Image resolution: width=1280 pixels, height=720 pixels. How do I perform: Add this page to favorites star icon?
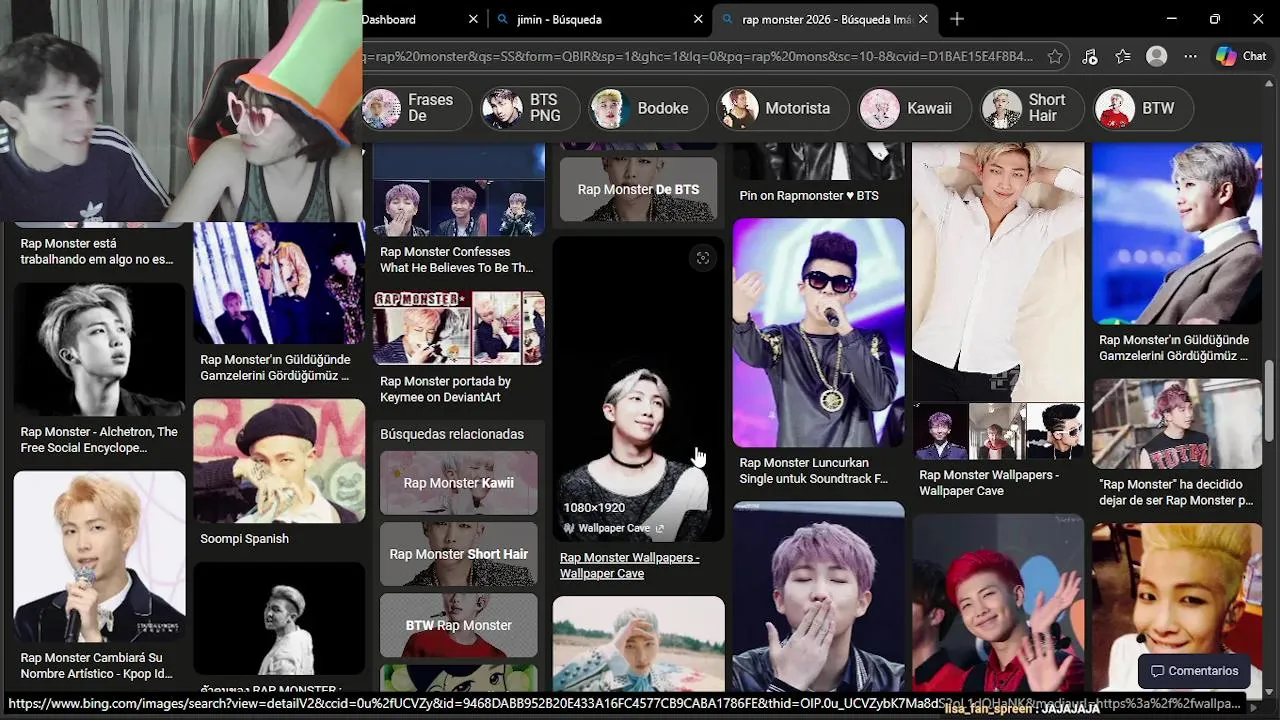pyautogui.click(x=1055, y=57)
